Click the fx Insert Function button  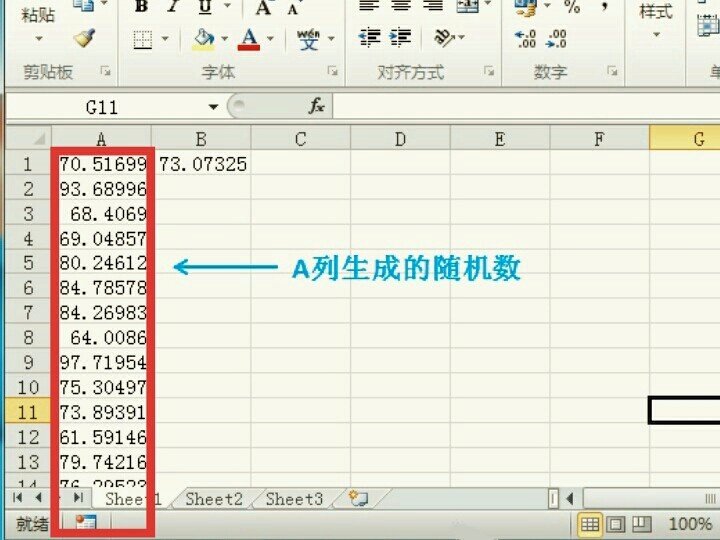tap(317, 107)
